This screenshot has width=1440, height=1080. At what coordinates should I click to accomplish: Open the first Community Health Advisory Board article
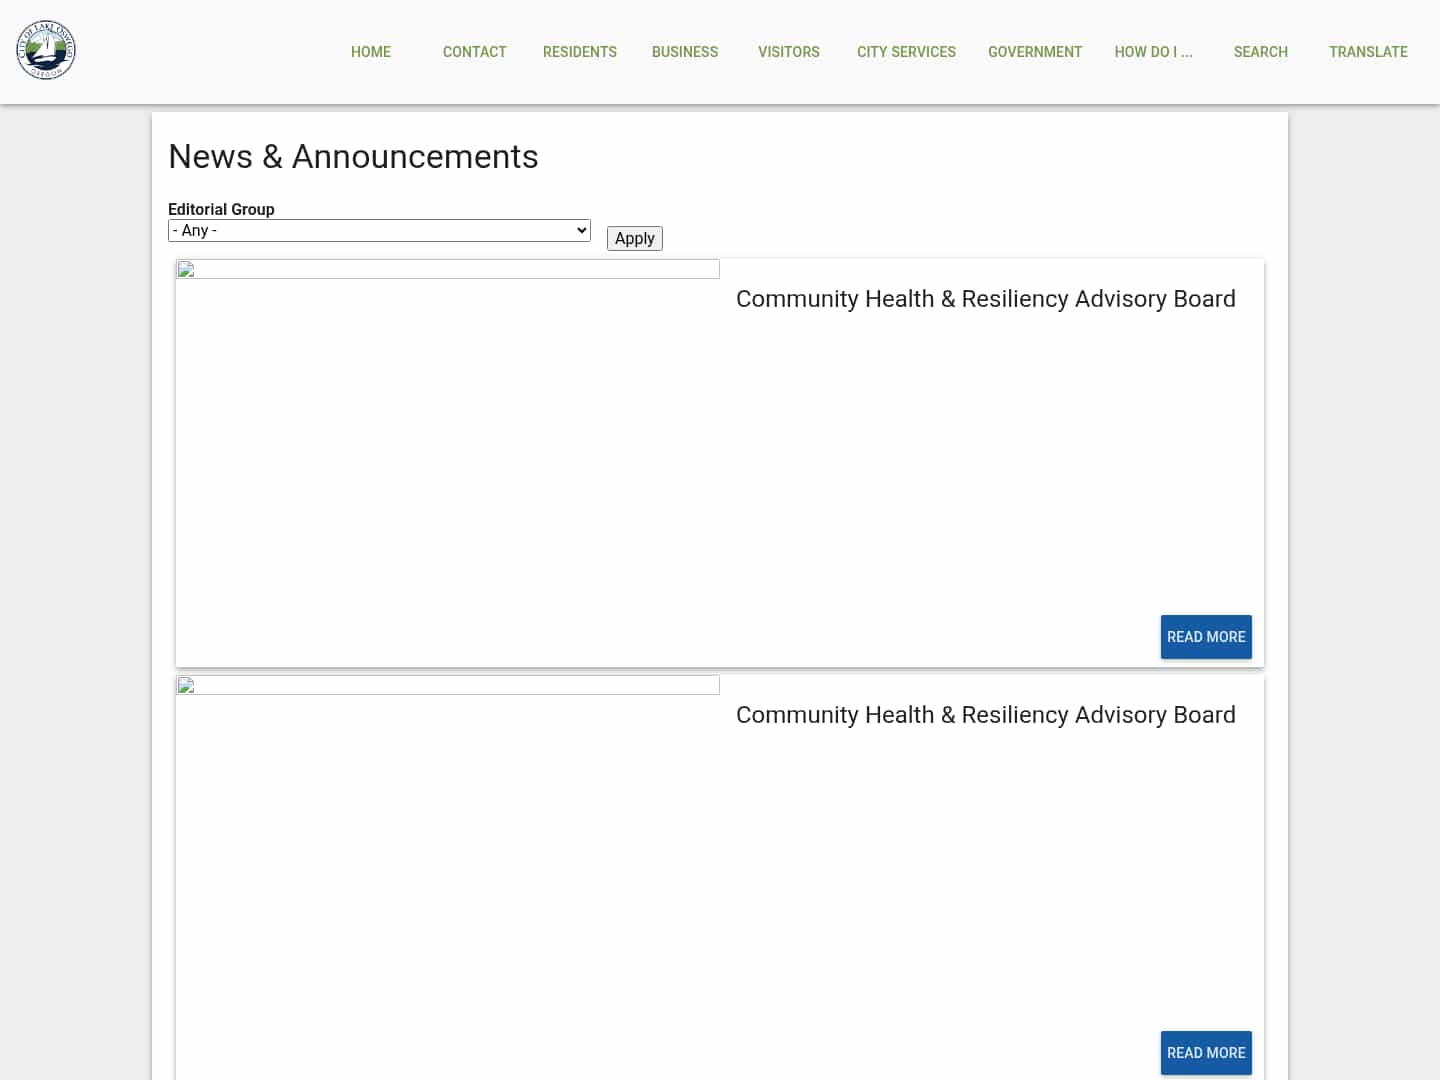tap(986, 298)
